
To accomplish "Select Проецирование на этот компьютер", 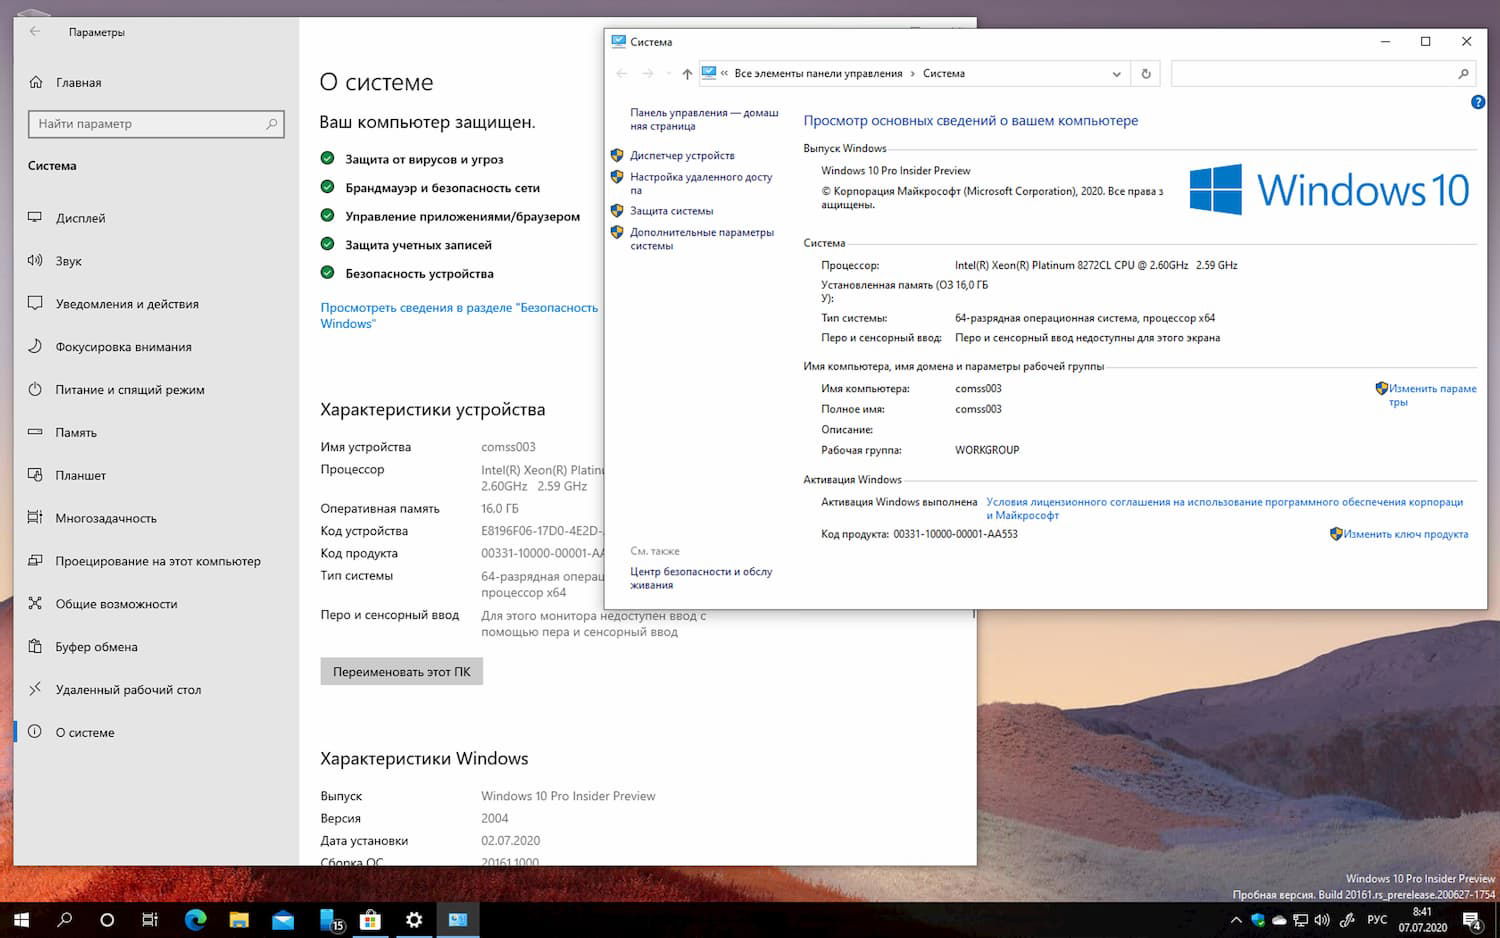I will coord(156,561).
